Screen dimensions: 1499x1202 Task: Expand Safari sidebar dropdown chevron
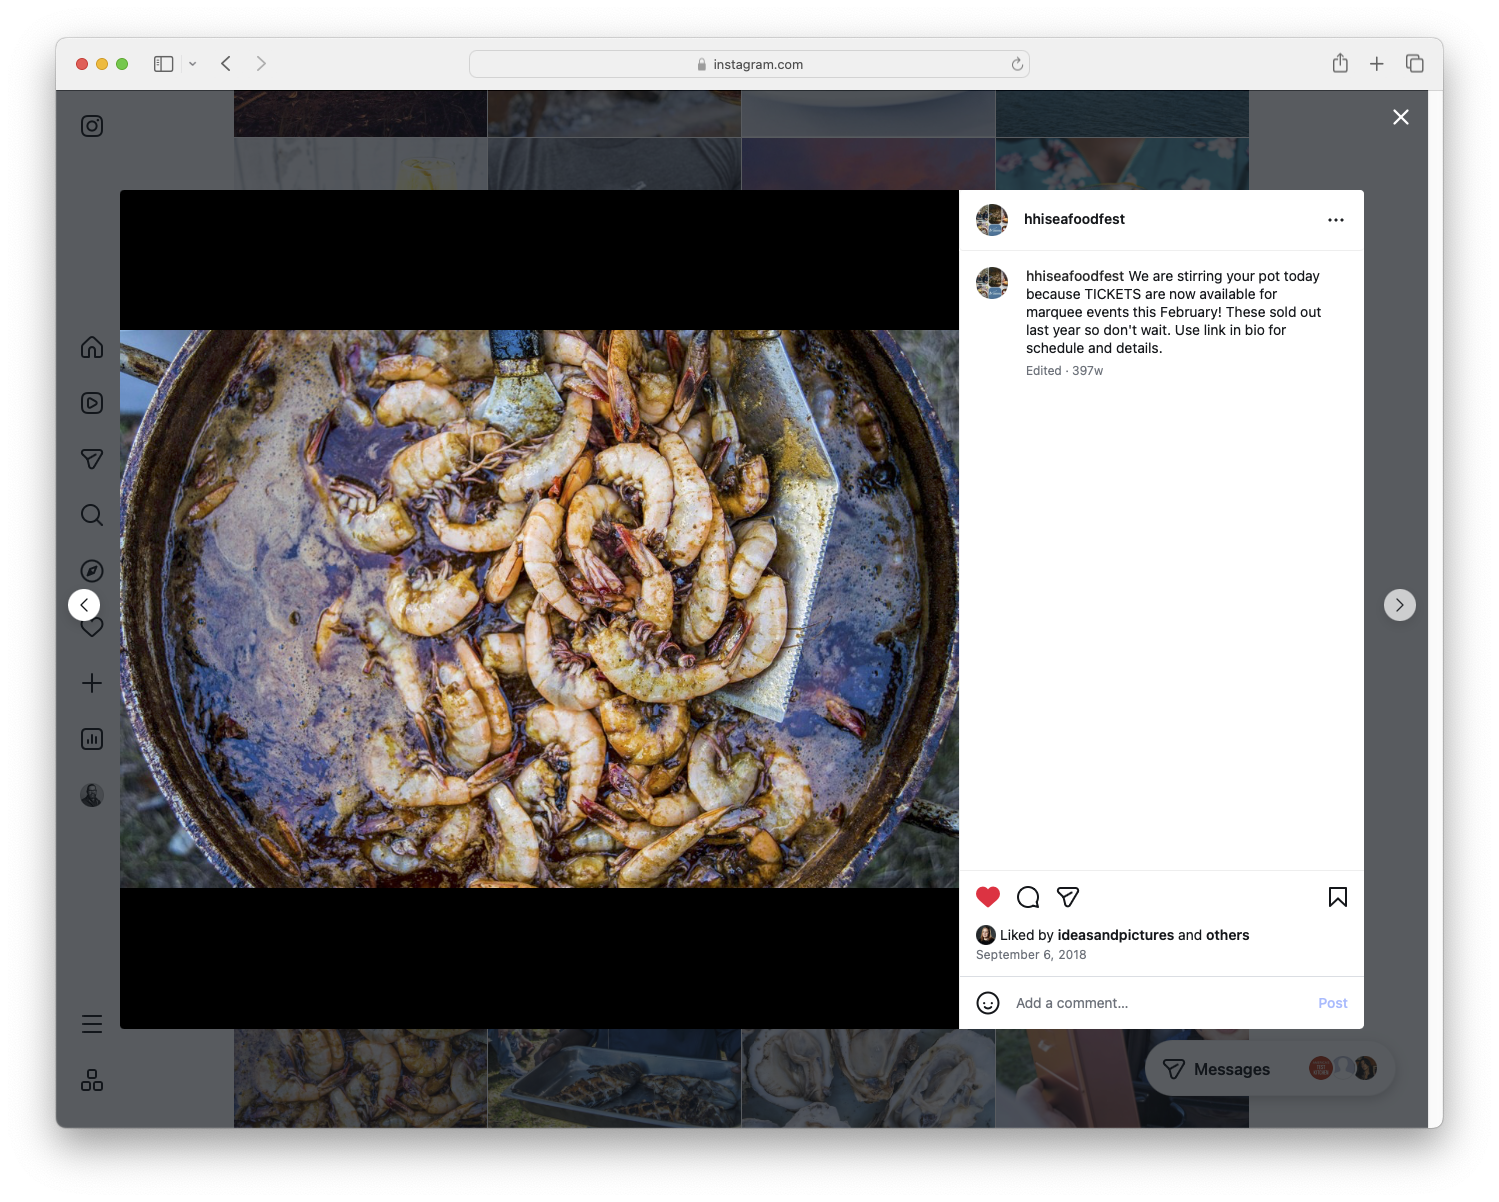192,64
